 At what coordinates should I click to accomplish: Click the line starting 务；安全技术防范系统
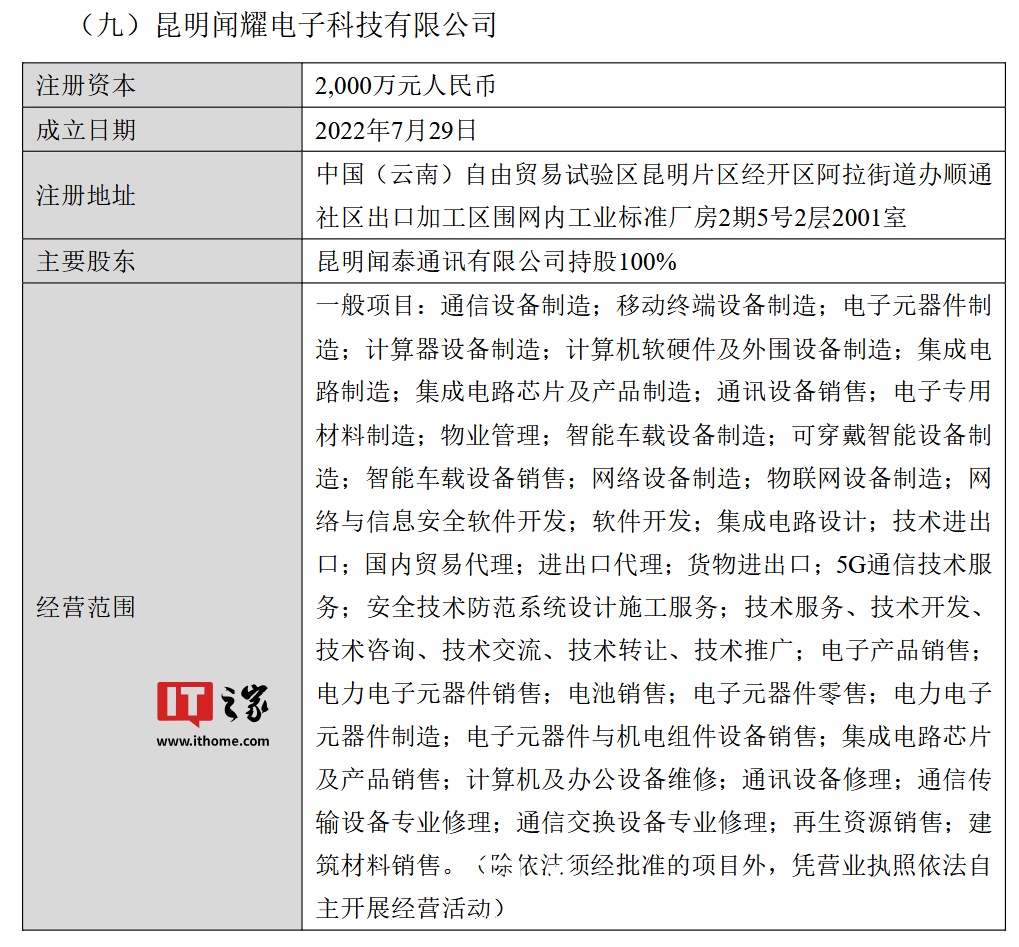point(652,607)
